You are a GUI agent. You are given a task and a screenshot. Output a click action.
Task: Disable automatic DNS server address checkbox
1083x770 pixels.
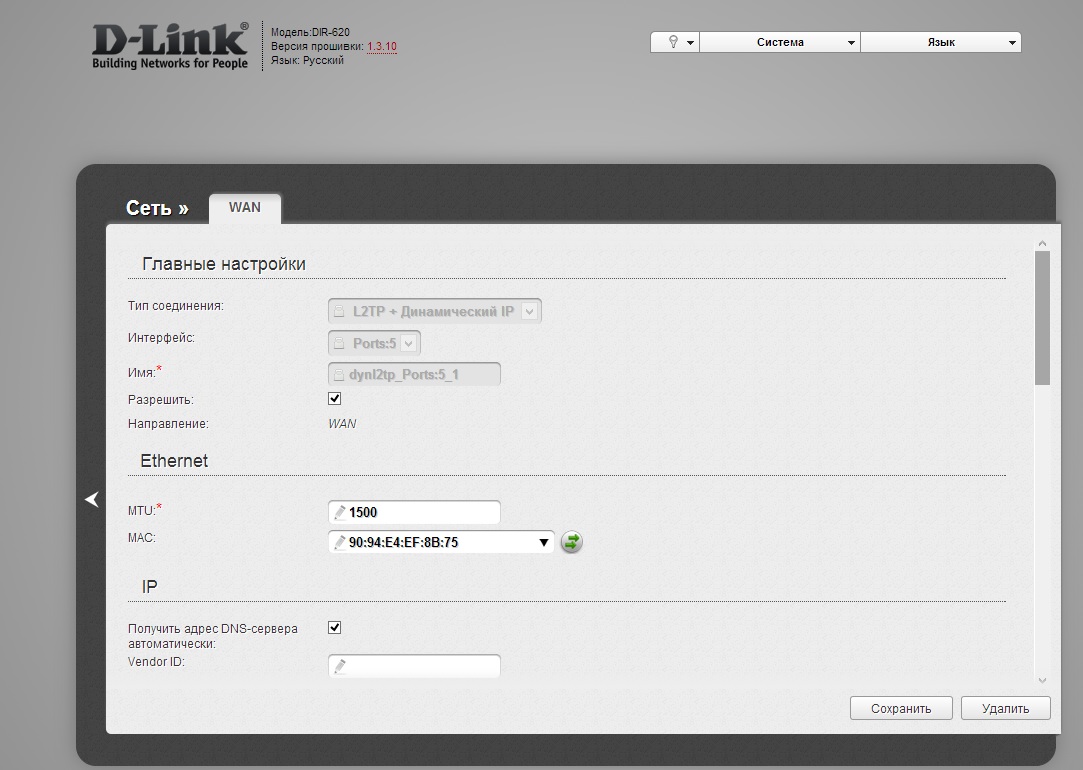click(x=335, y=628)
